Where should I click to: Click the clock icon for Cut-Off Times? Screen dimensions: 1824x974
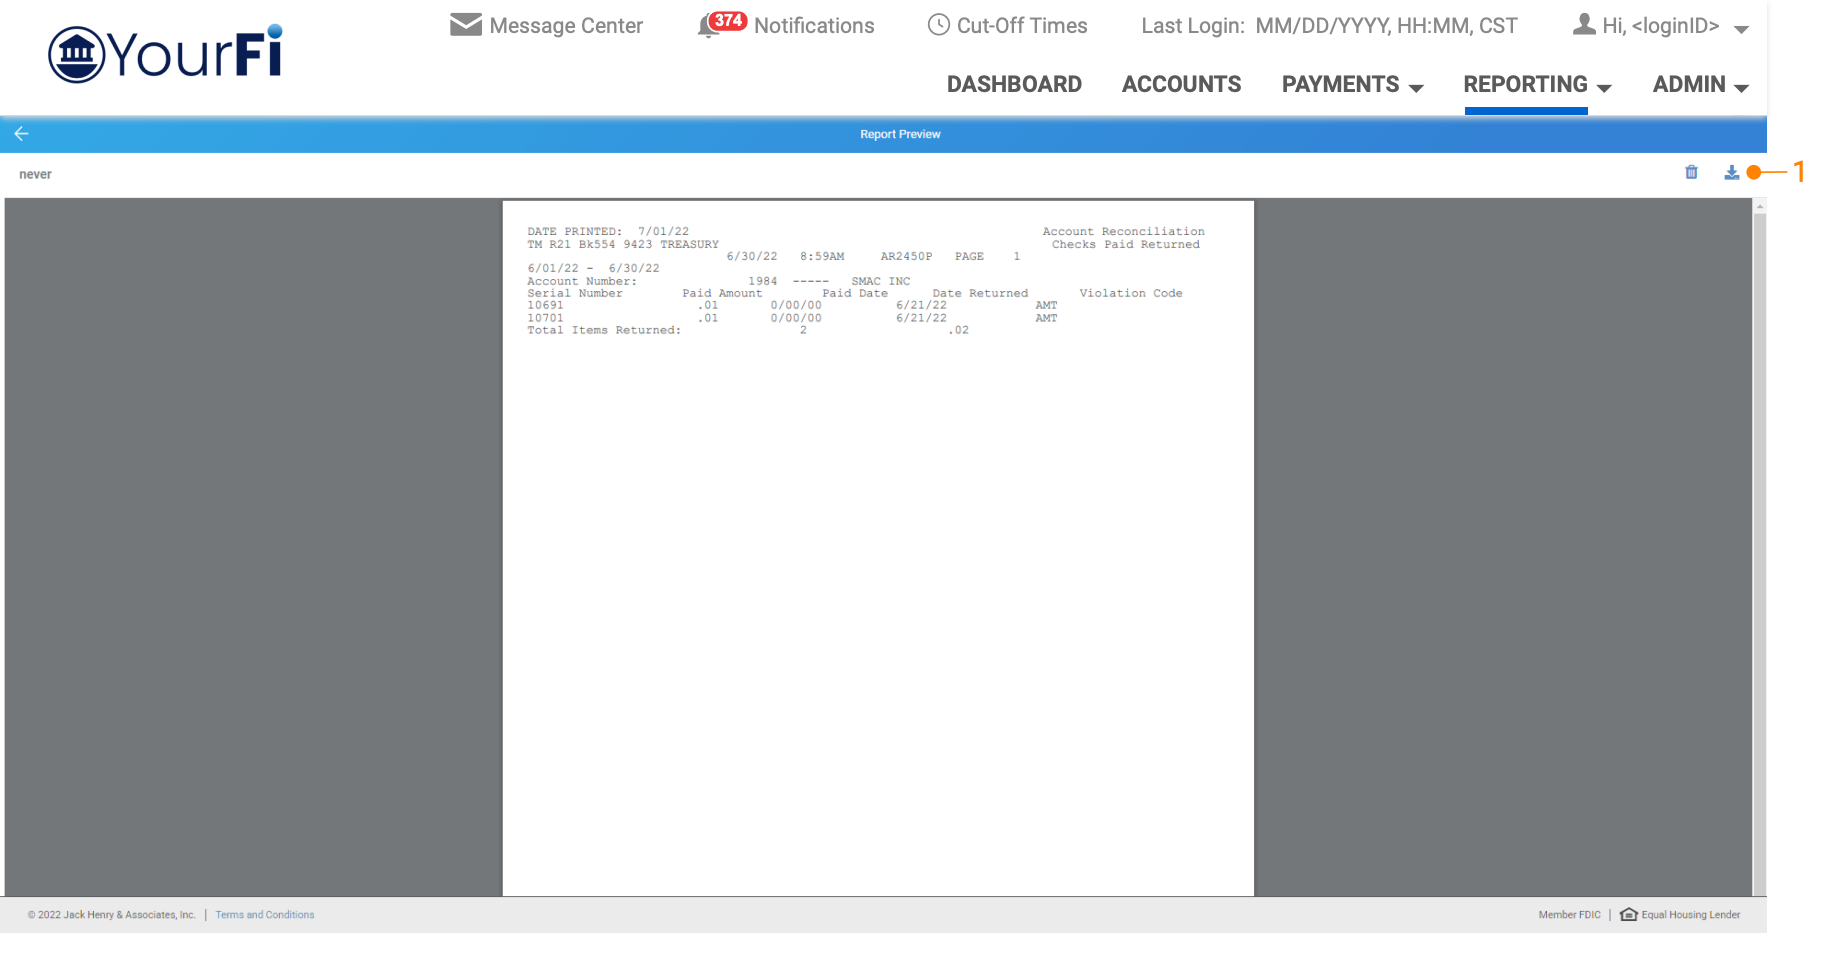938,25
